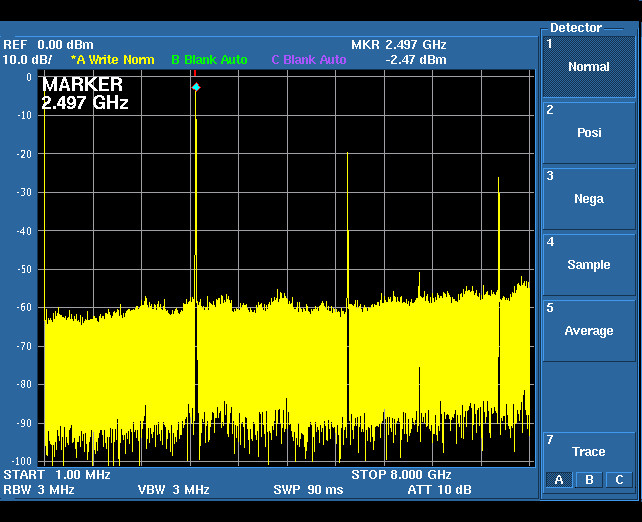This screenshot has width=642, height=522.
Task: Click the STOP 8.000 GHz label
Action: coord(401,475)
